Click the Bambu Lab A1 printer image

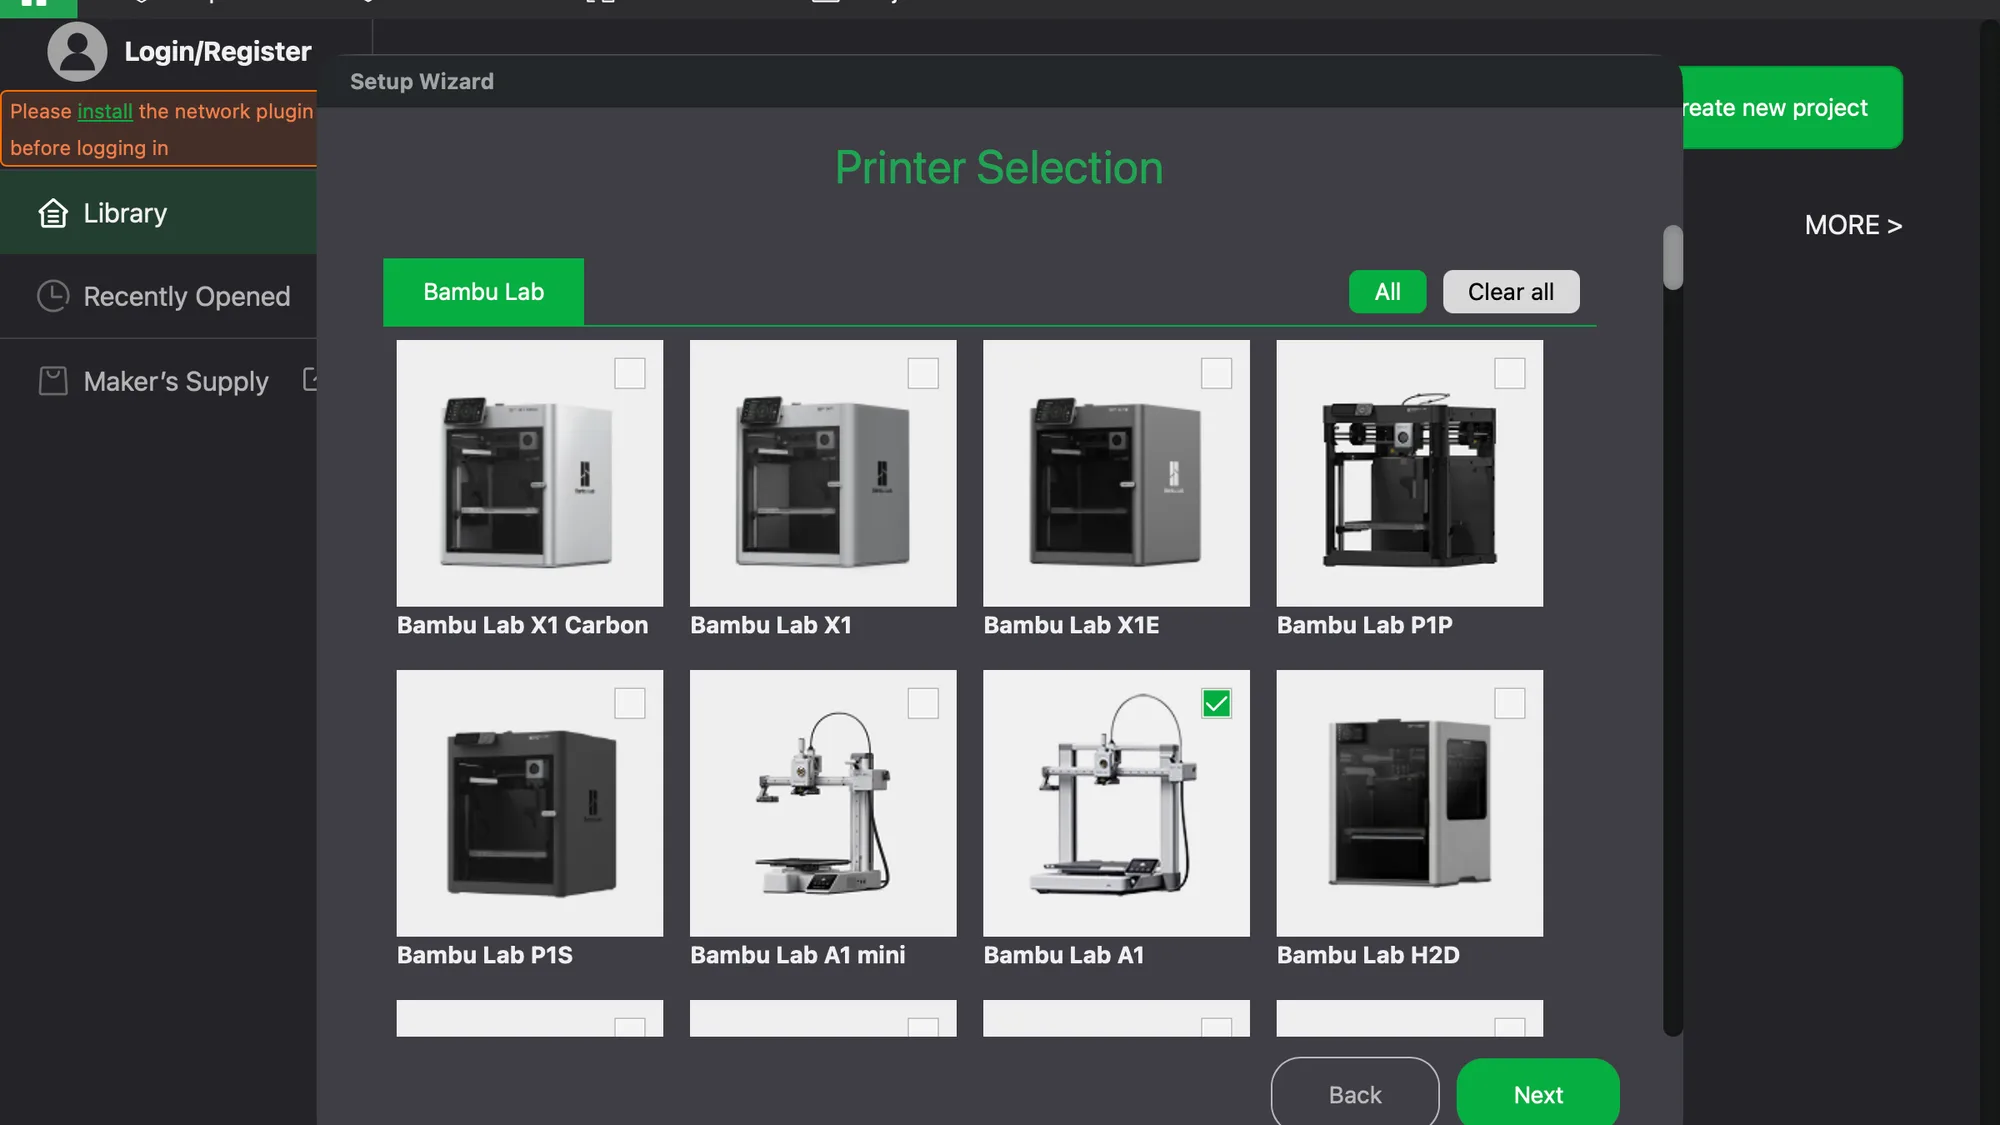coord(1116,803)
